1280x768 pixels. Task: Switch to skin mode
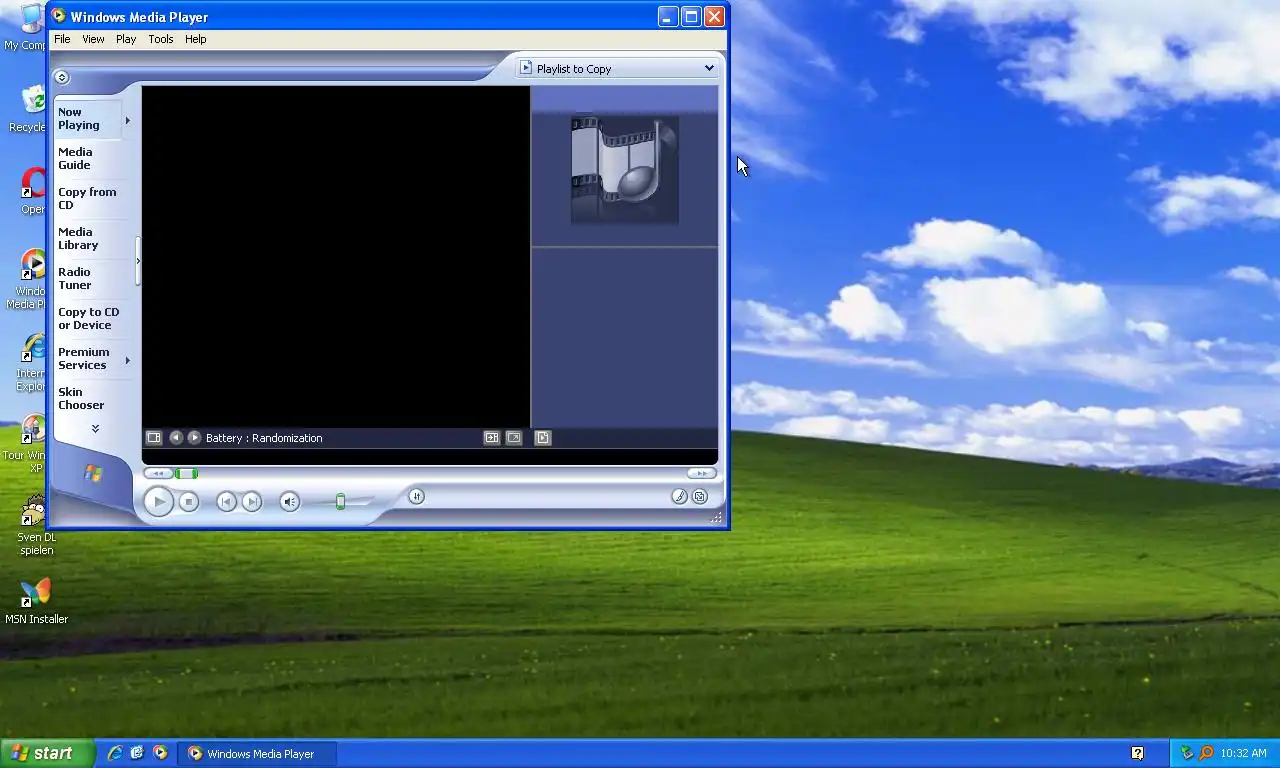click(700, 496)
